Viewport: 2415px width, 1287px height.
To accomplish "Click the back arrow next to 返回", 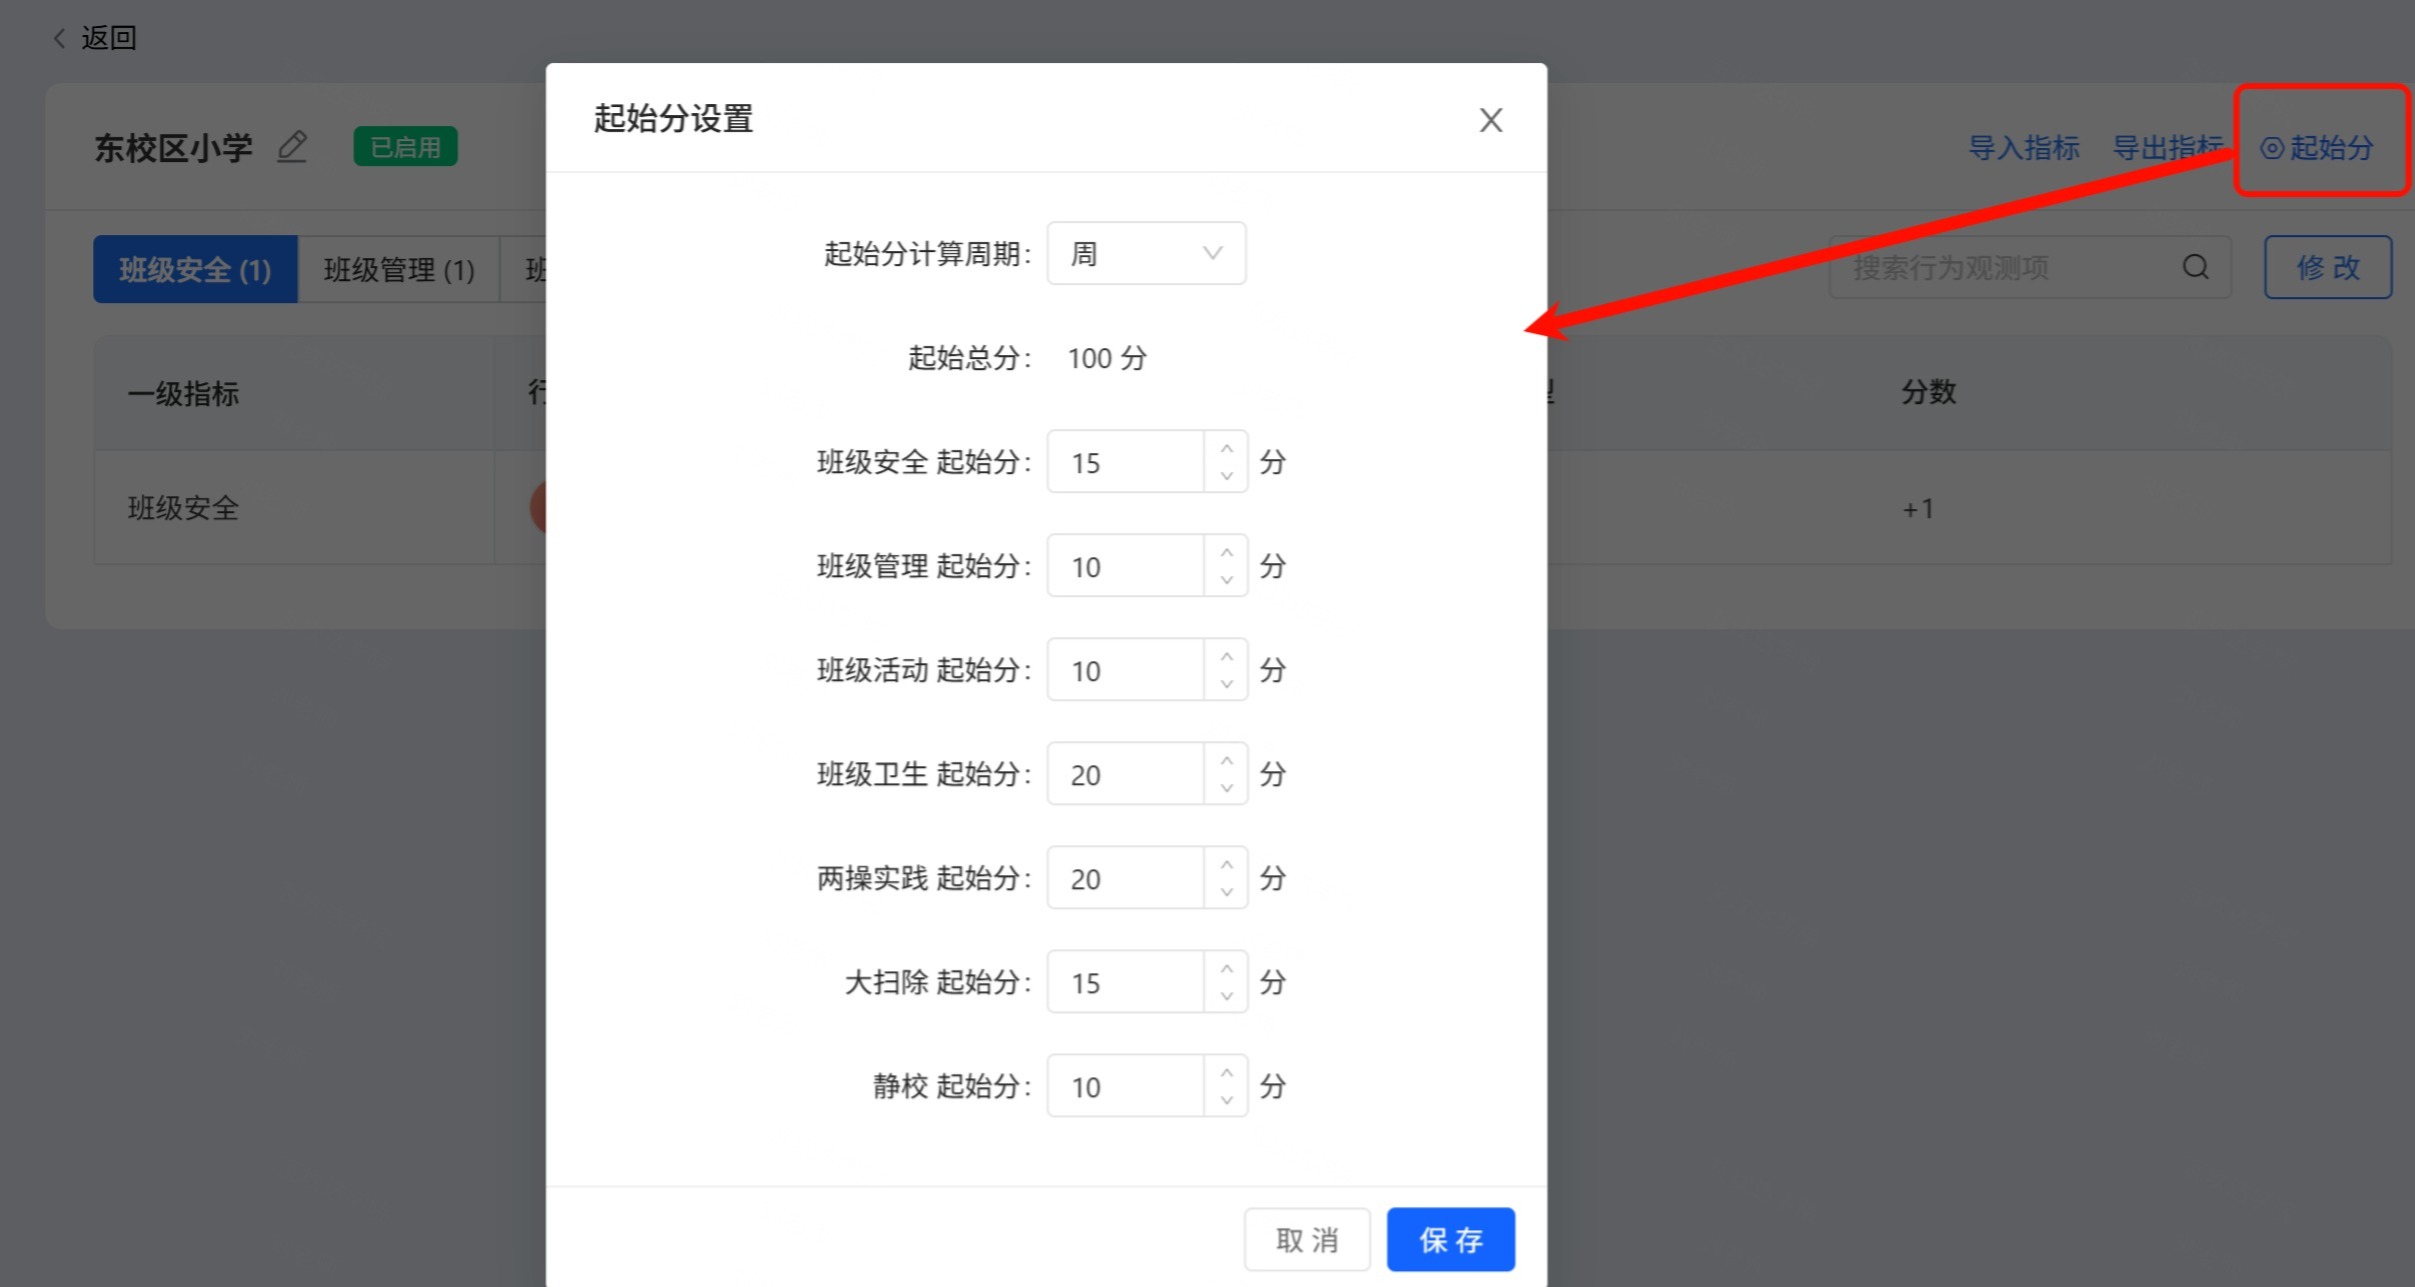I will tap(60, 38).
